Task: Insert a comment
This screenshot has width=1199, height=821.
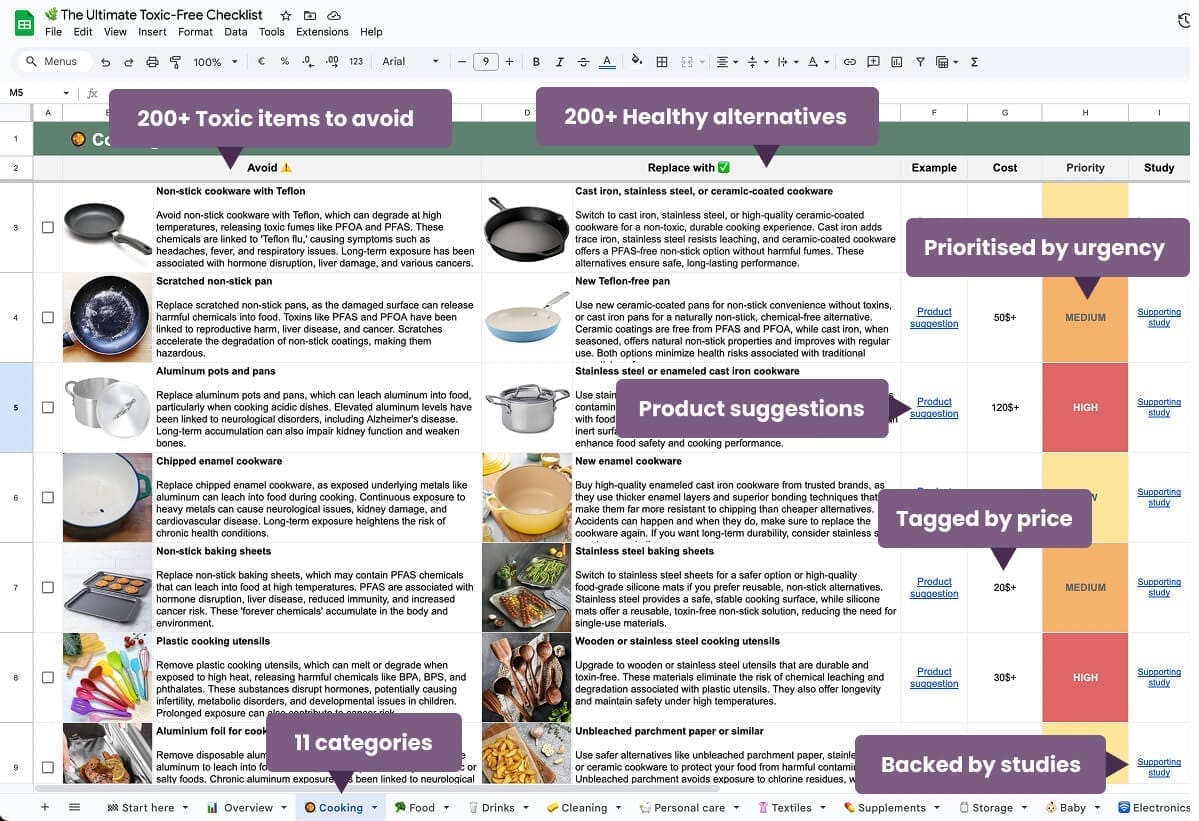Action: (x=873, y=62)
